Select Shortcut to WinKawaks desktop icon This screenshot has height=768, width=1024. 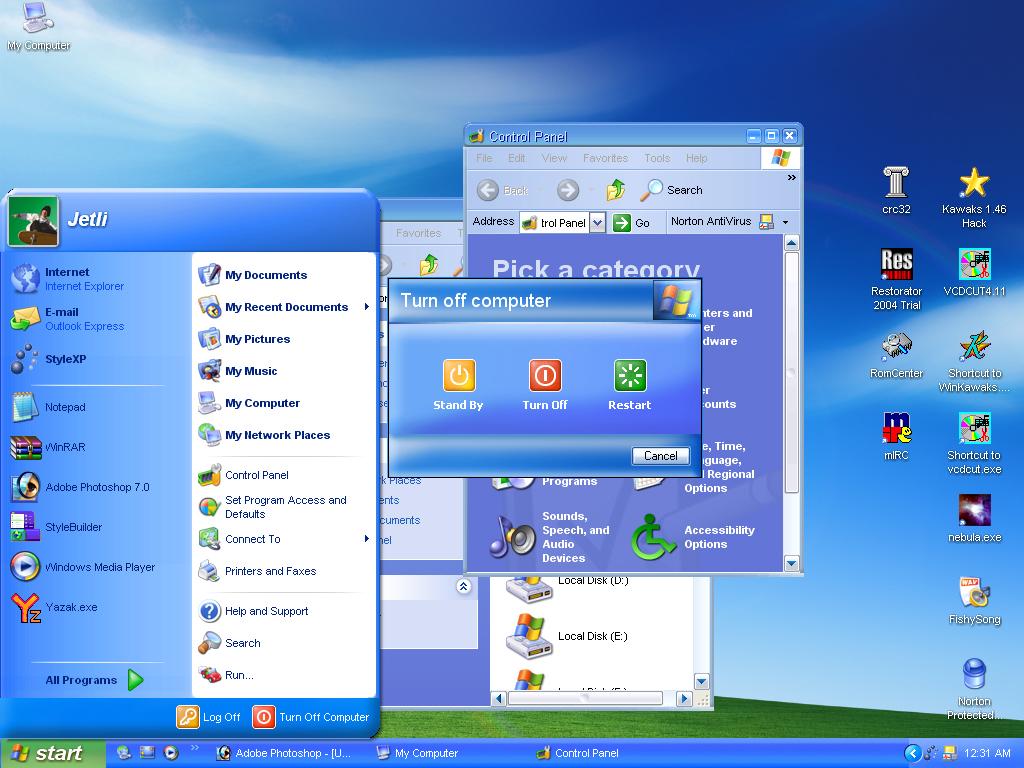pyautogui.click(x=974, y=362)
